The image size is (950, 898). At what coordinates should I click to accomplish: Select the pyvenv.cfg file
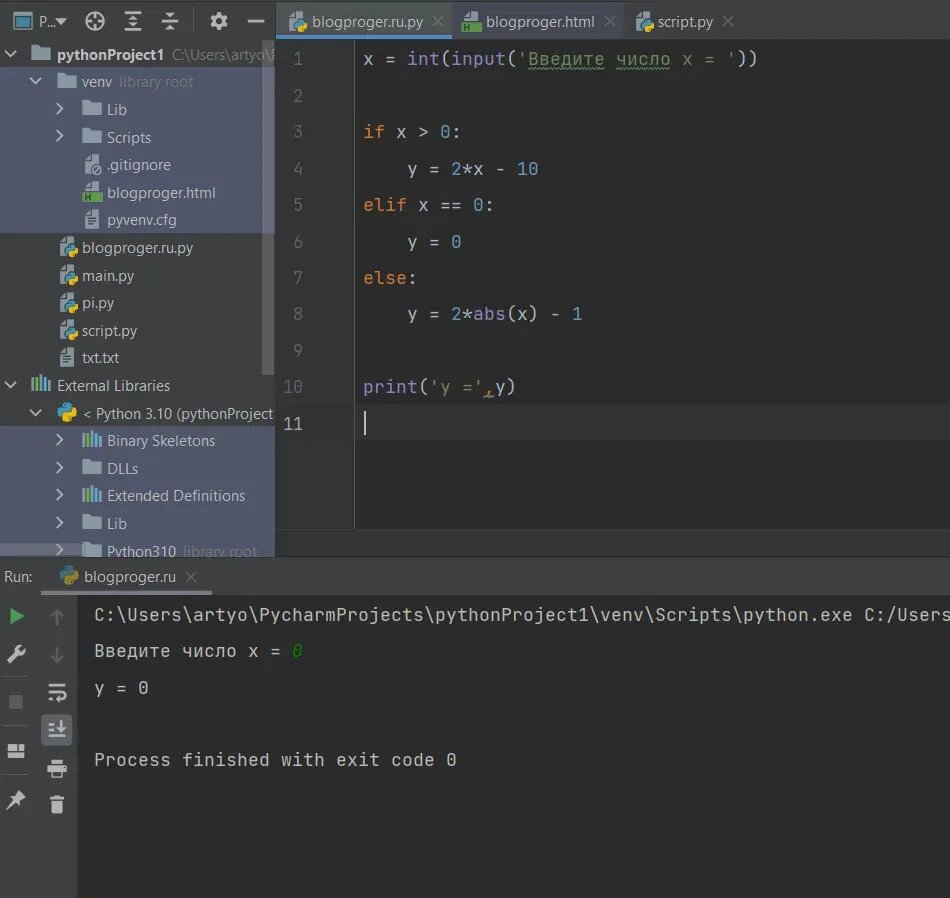[x=130, y=220]
